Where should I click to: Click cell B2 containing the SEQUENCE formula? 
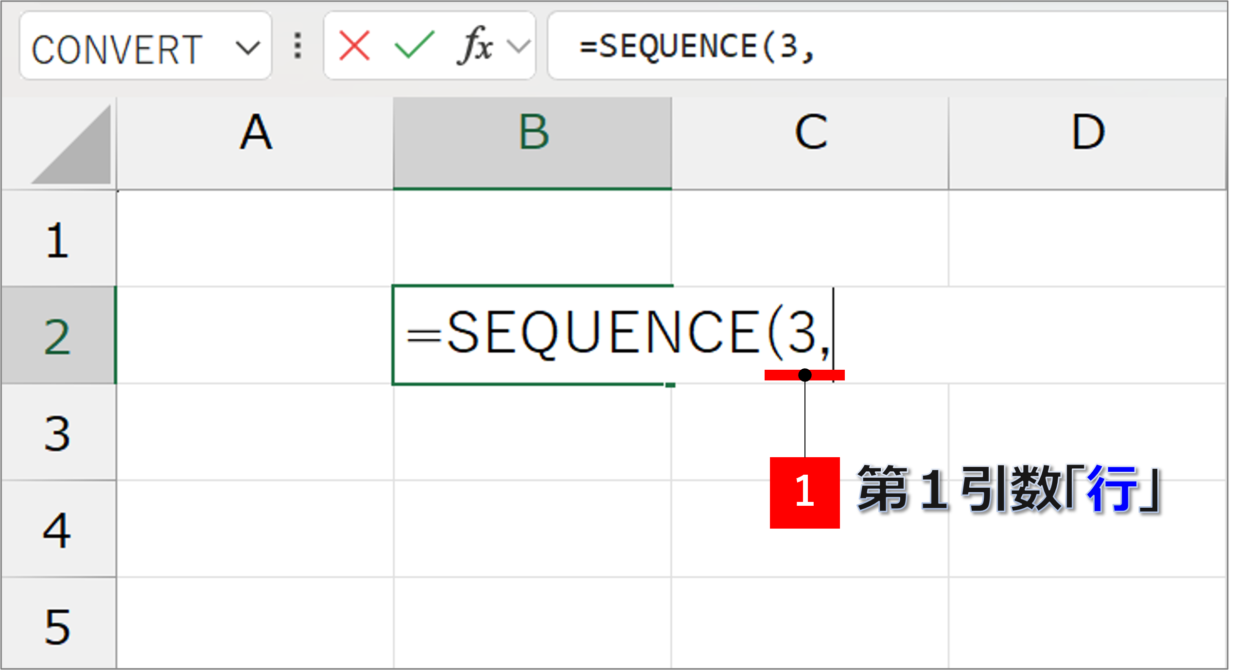pos(533,335)
